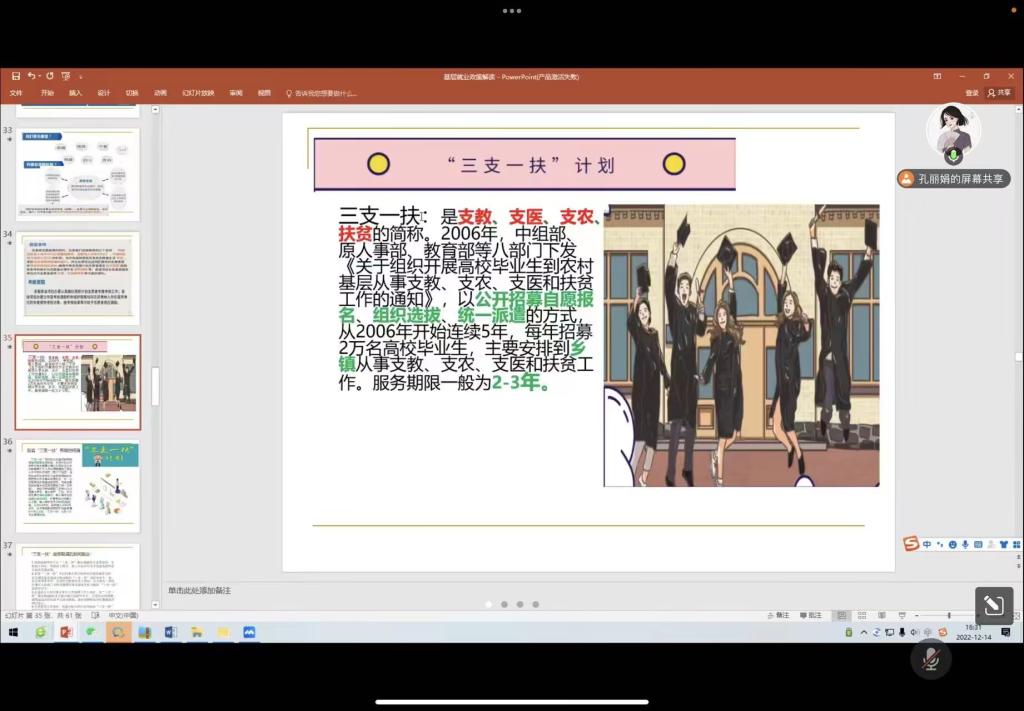The image size is (1024, 711).
Task: Open Word from the Windows taskbar
Action: point(170,632)
